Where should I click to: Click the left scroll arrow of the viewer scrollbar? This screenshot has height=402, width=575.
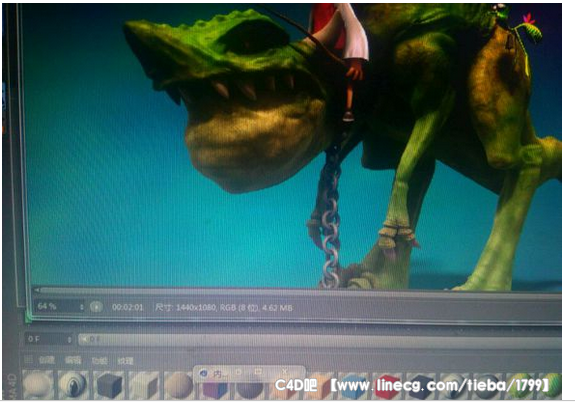pos(37,290)
